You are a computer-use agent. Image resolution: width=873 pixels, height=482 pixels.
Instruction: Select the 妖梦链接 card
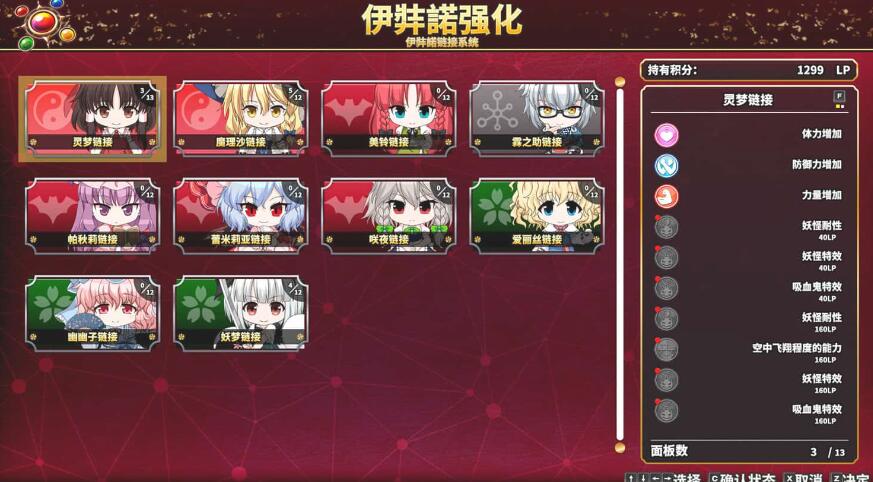click(241, 313)
